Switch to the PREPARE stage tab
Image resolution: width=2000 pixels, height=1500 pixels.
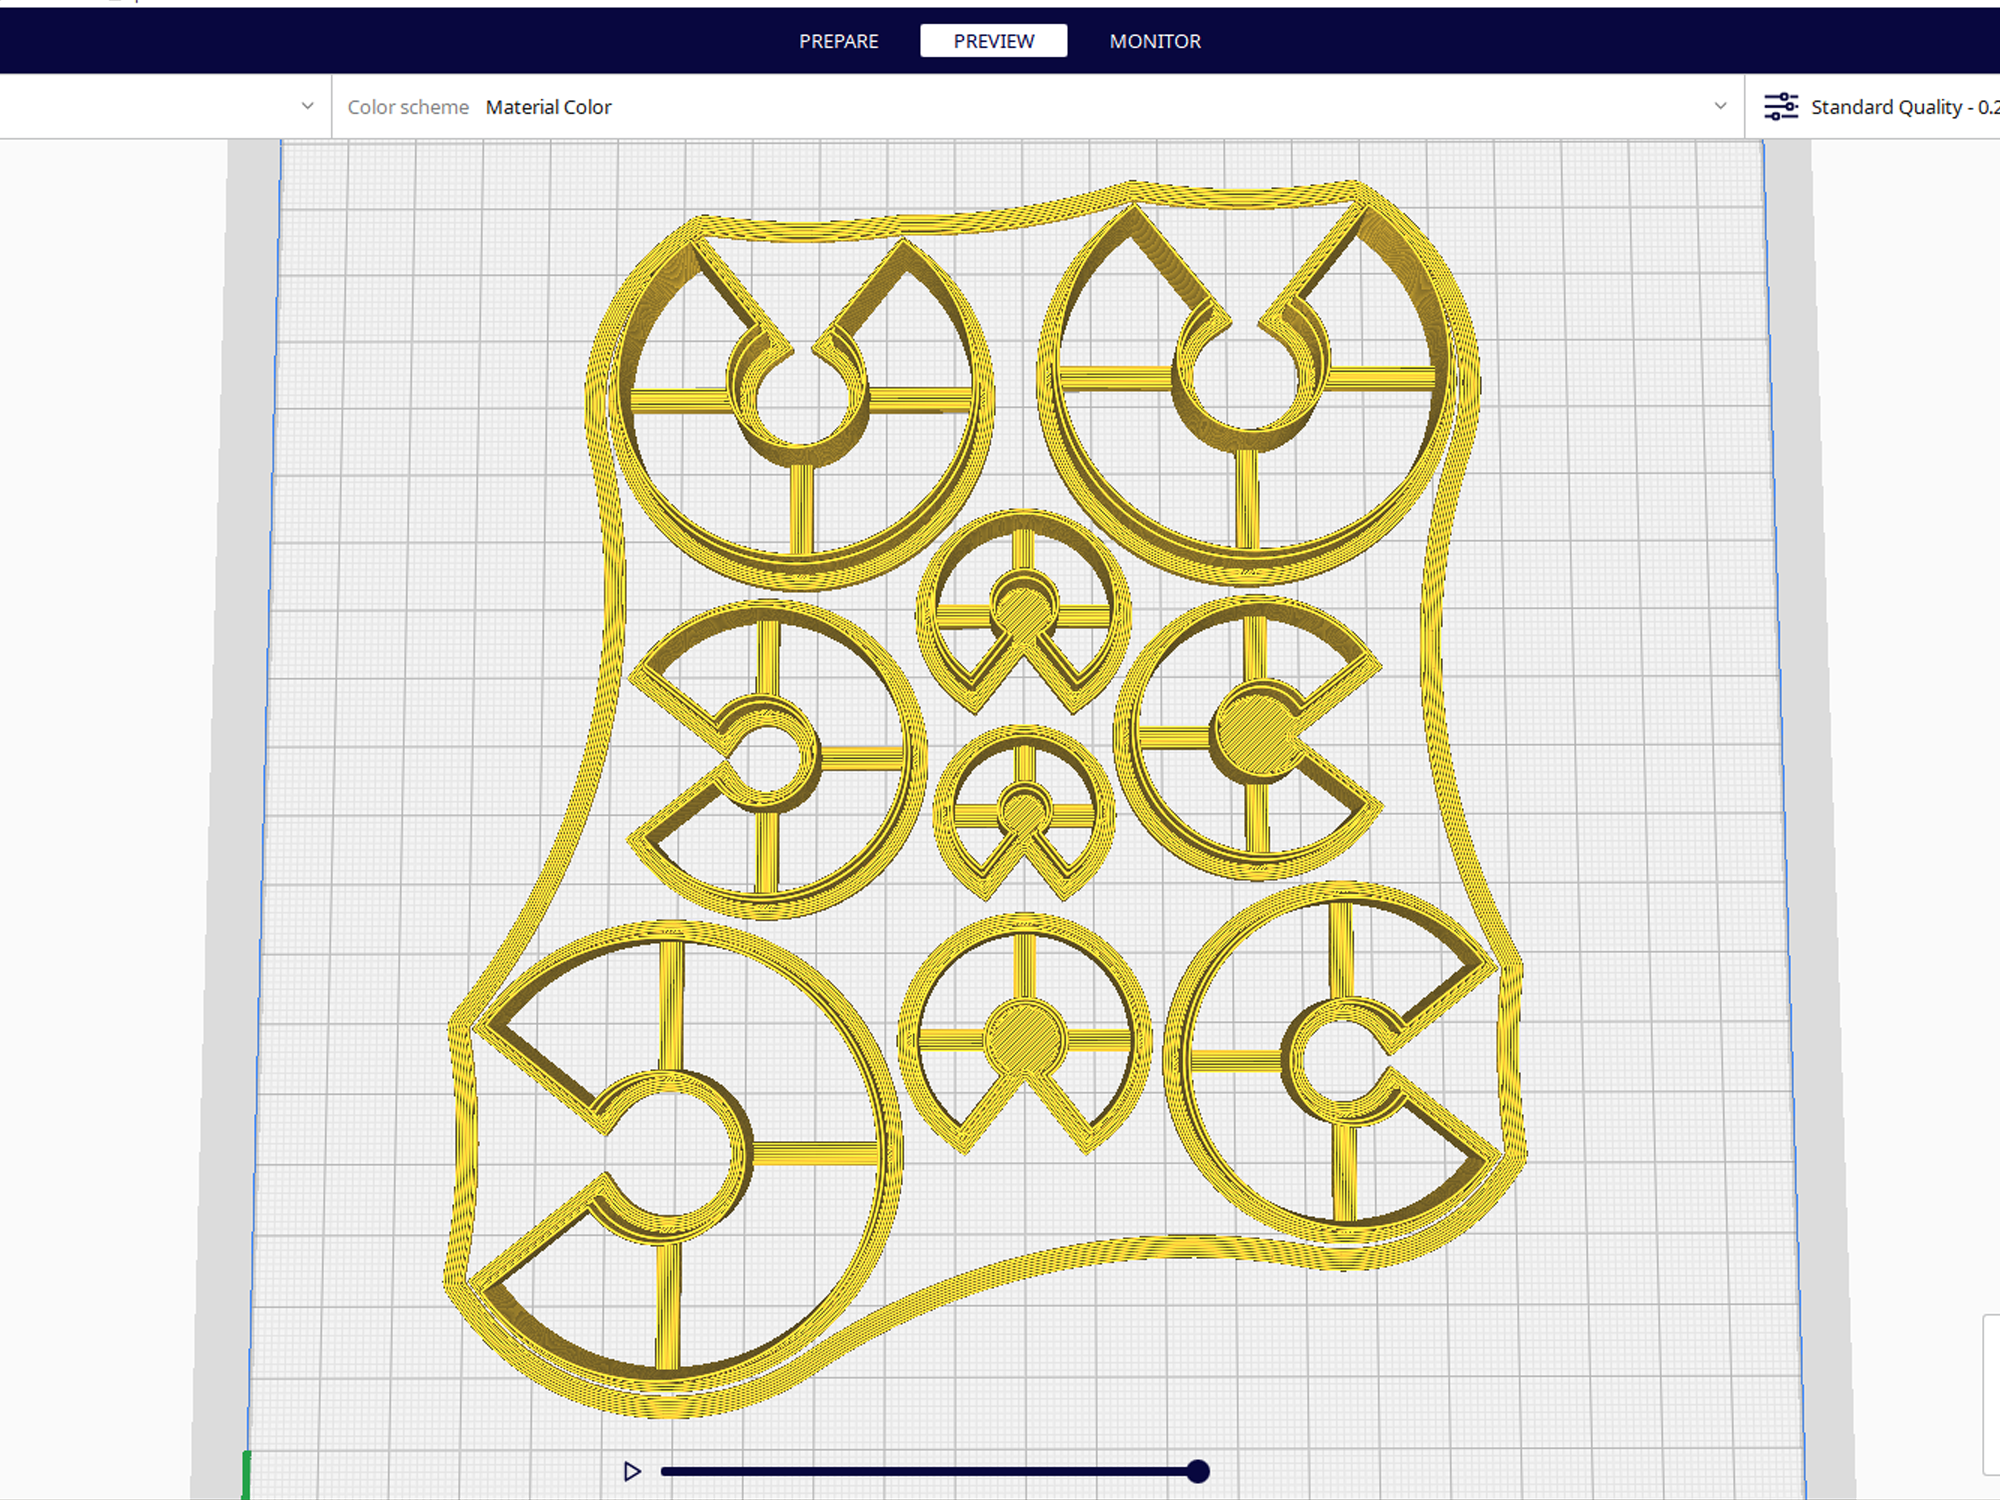838,41
